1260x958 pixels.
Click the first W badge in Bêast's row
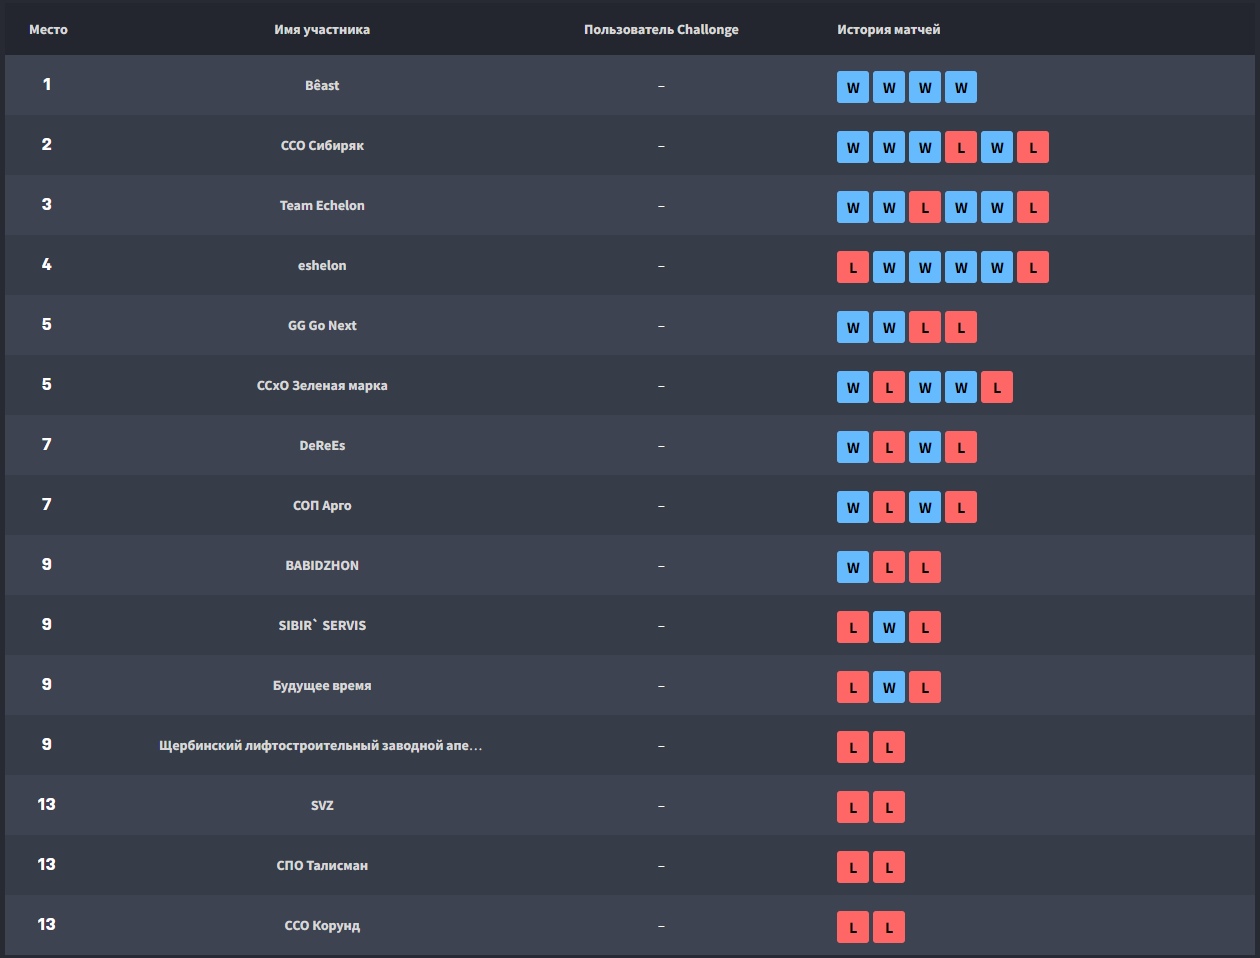click(853, 87)
